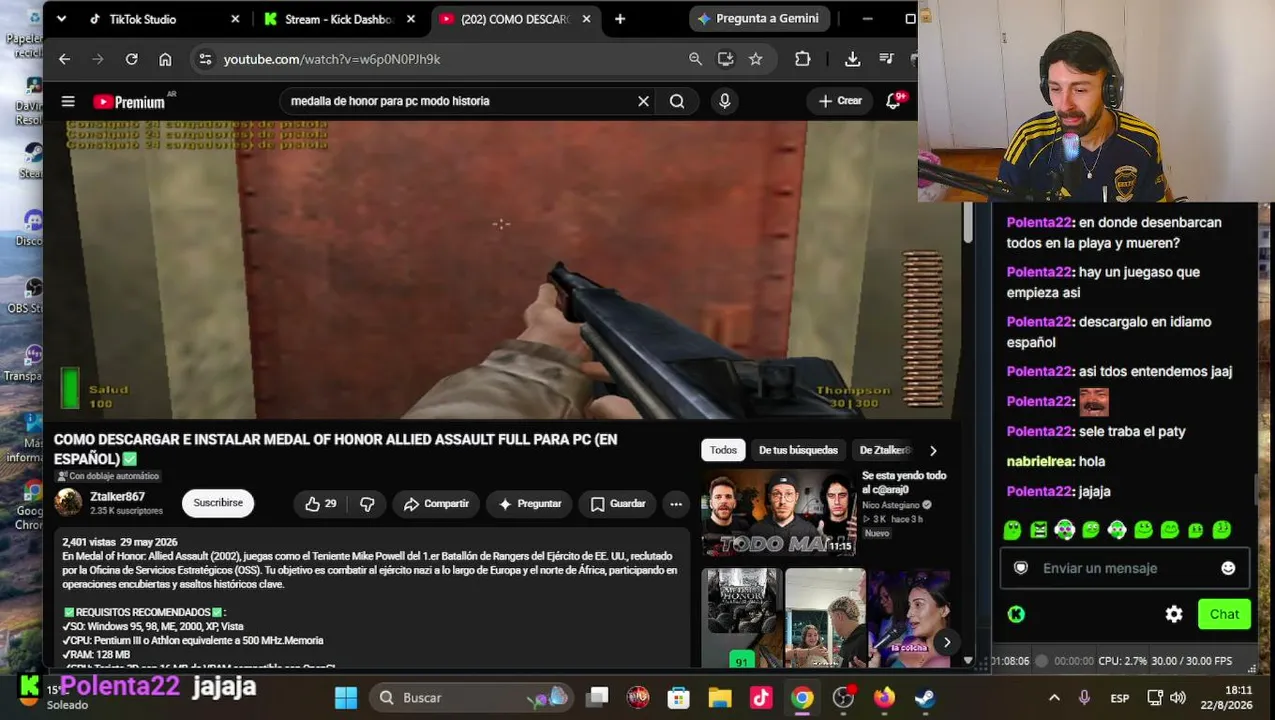
Task: Clear the YouTube search query
Action: tap(643, 101)
